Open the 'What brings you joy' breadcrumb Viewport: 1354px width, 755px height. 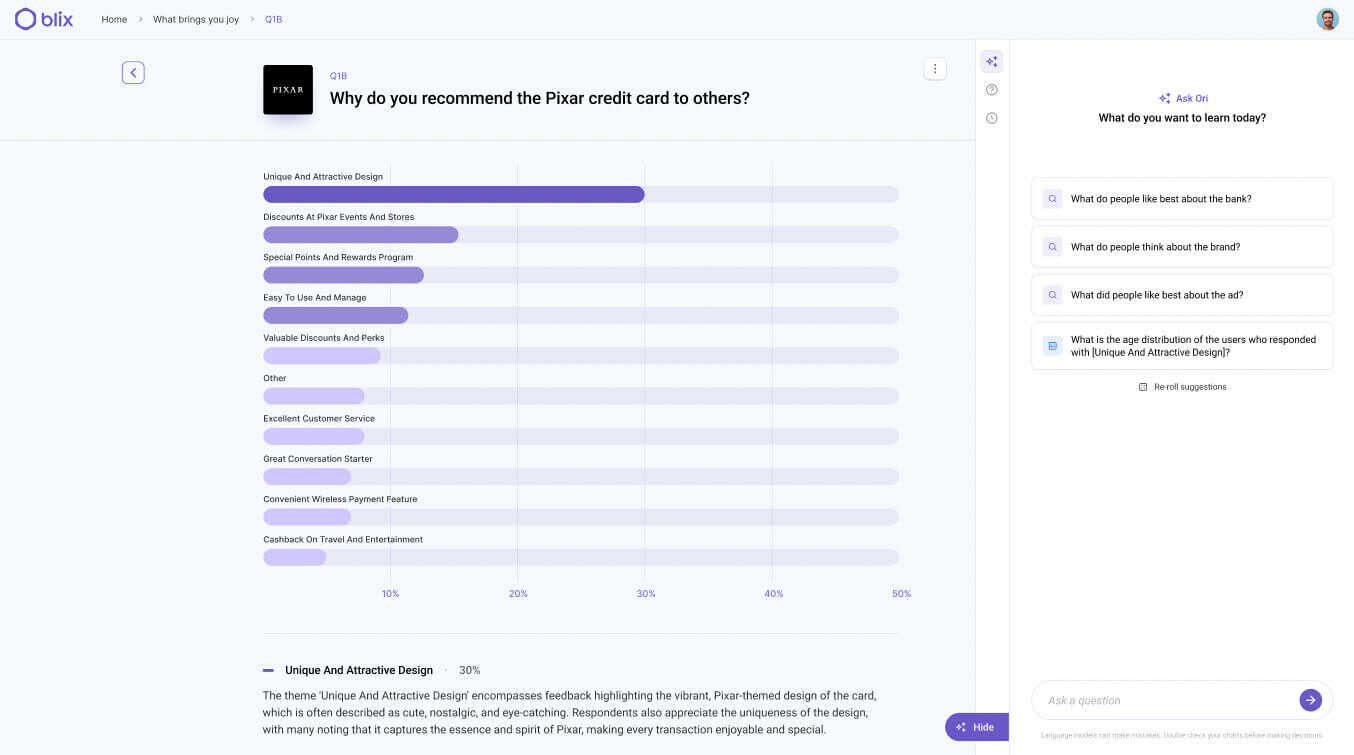pyautogui.click(x=196, y=18)
